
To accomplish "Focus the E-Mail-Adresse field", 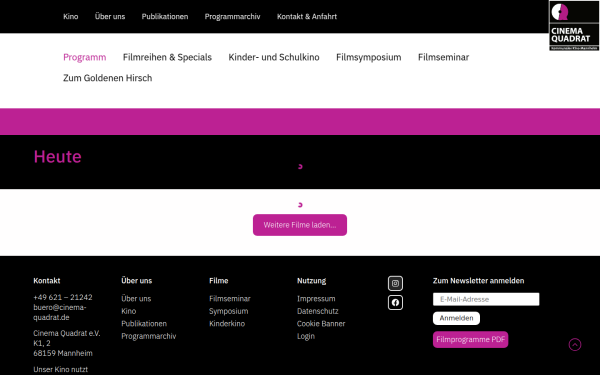I will 486,299.
